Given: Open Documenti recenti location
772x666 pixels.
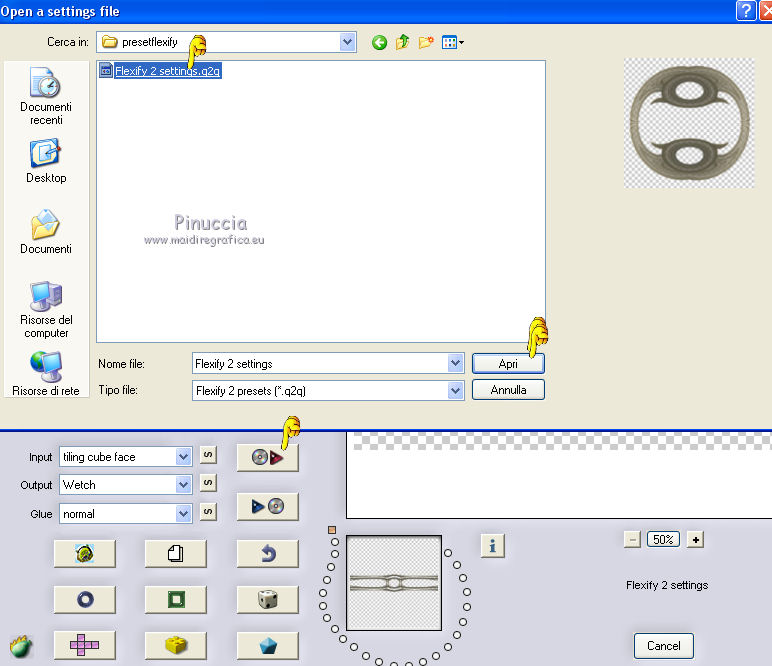Looking at the screenshot, I should [x=46, y=96].
